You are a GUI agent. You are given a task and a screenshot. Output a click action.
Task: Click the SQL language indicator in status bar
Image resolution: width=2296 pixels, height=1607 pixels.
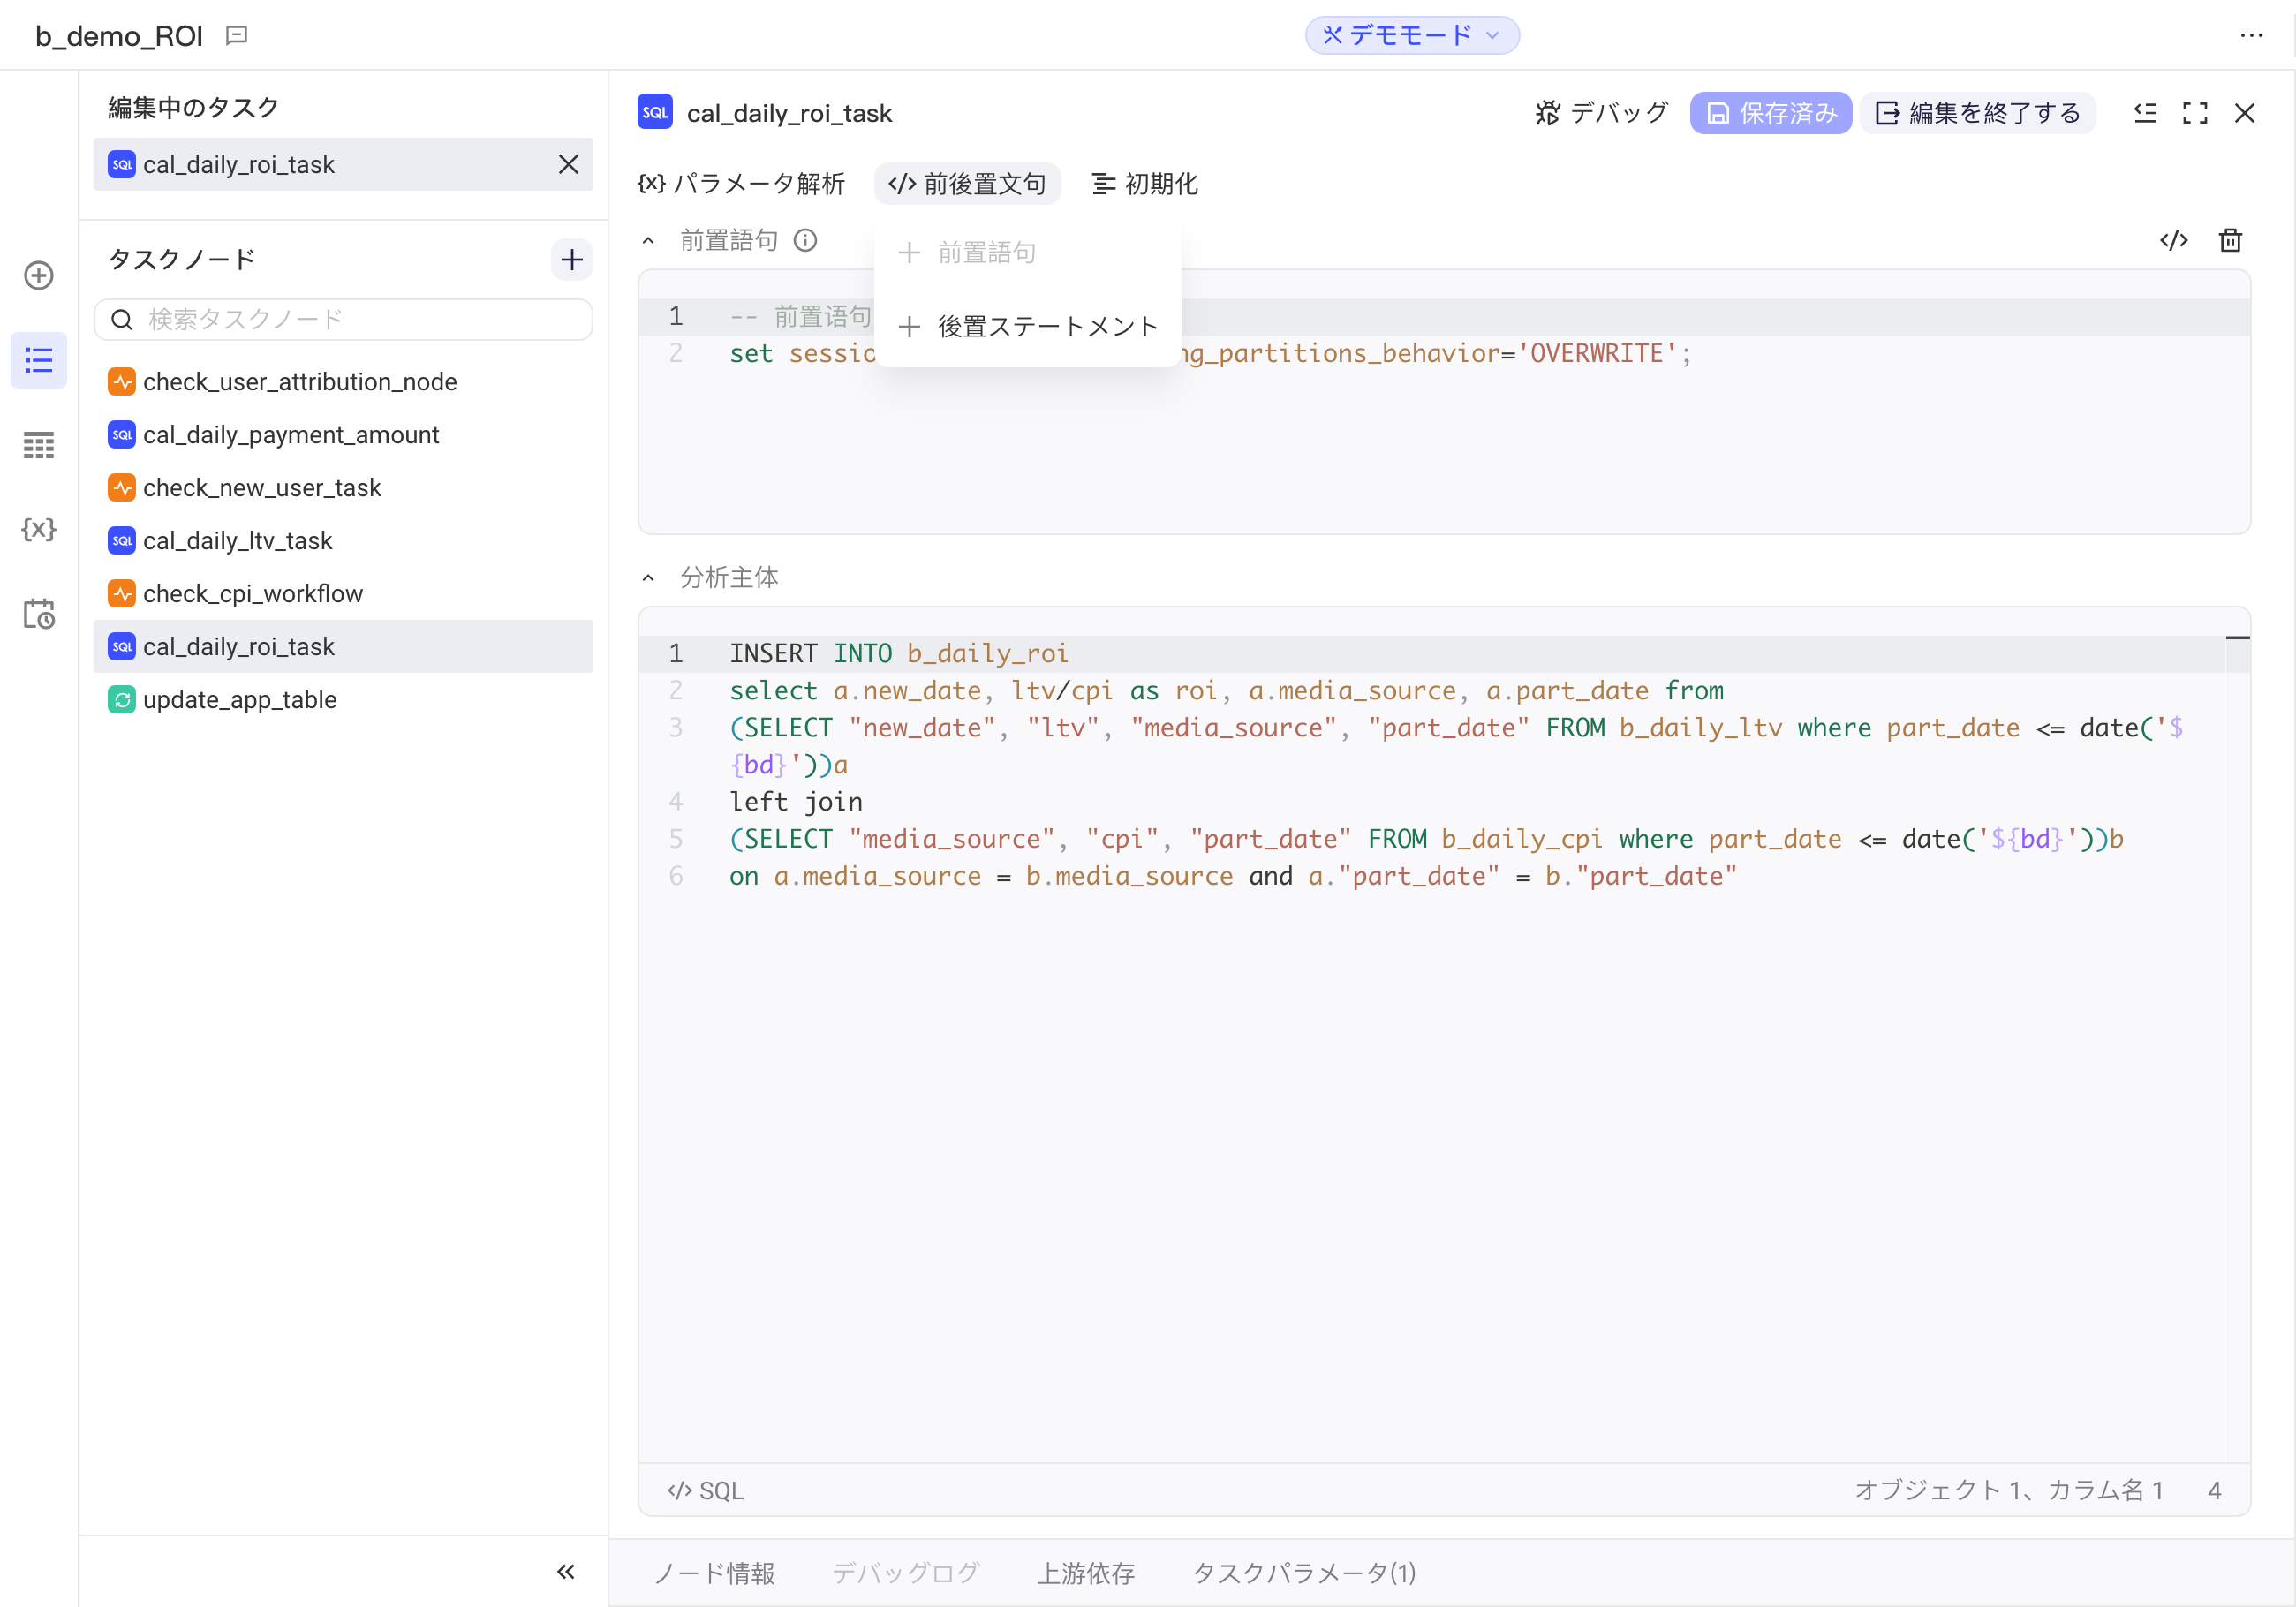(x=705, y=1490)
